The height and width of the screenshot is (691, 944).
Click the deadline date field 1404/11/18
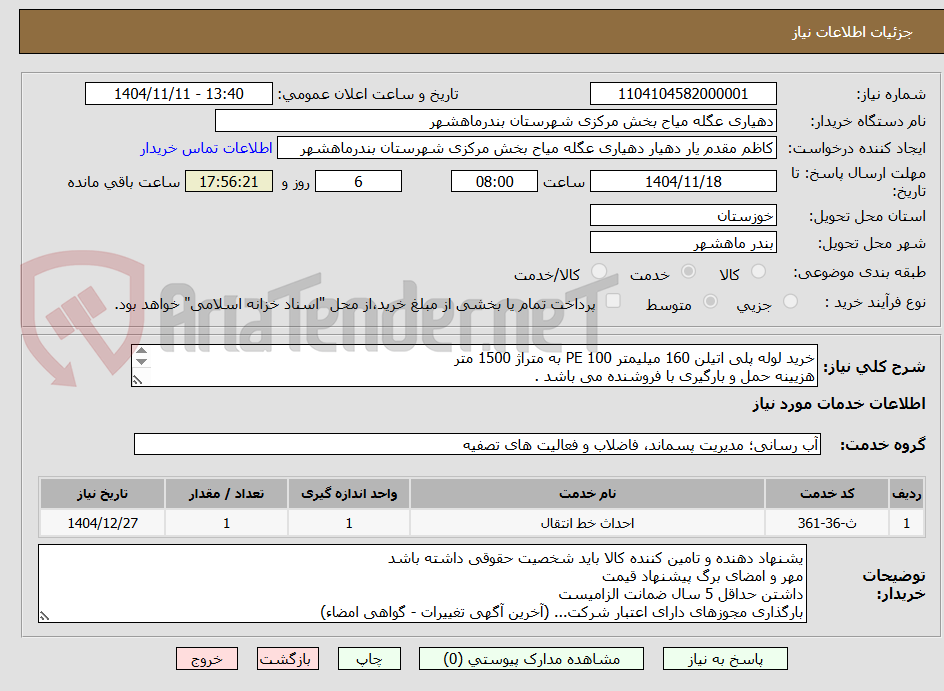tap(683, 181)
